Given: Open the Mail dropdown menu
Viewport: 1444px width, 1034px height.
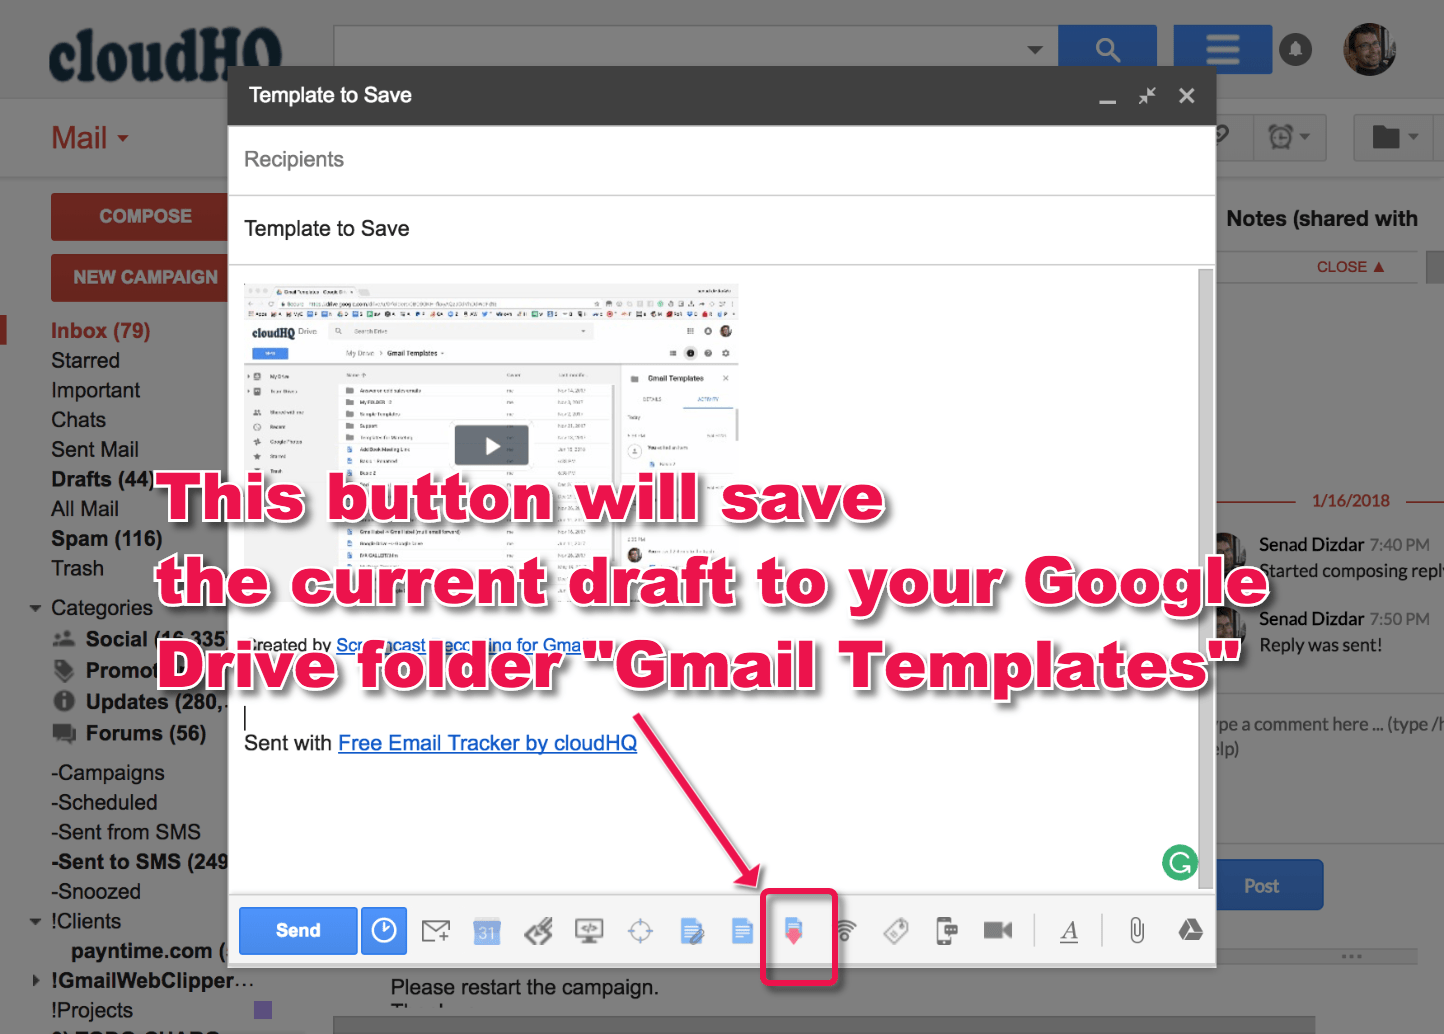Looking at the screenshot, I should pos(90,137).
